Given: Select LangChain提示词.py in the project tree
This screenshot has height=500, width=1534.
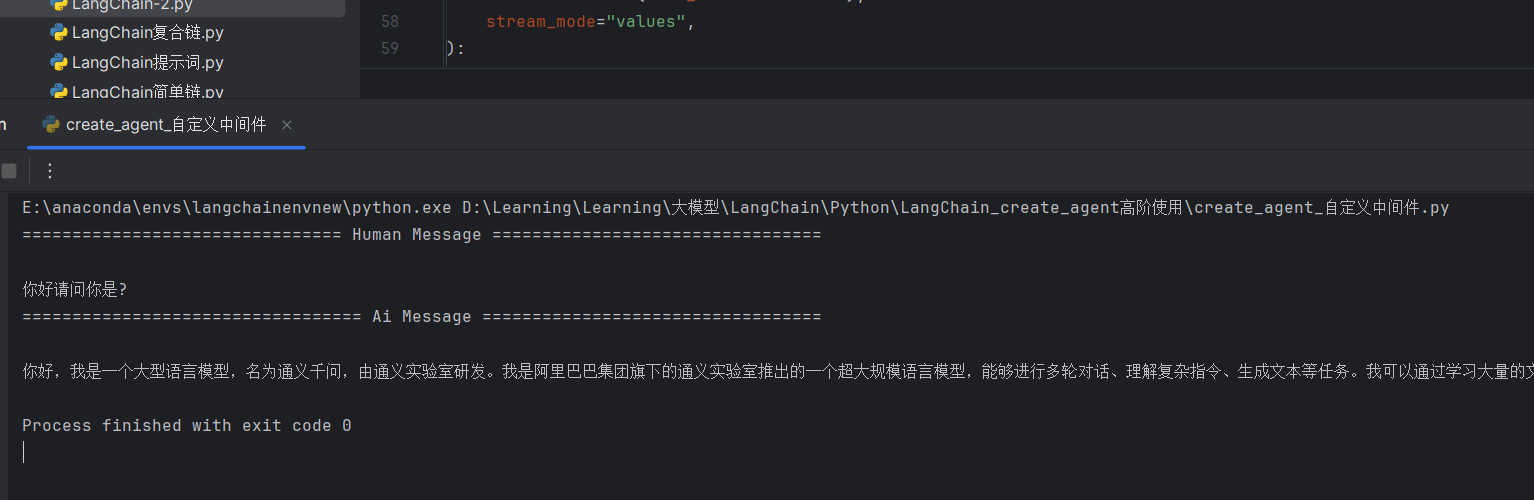Looking at the screenshot, I should (137, 63).
